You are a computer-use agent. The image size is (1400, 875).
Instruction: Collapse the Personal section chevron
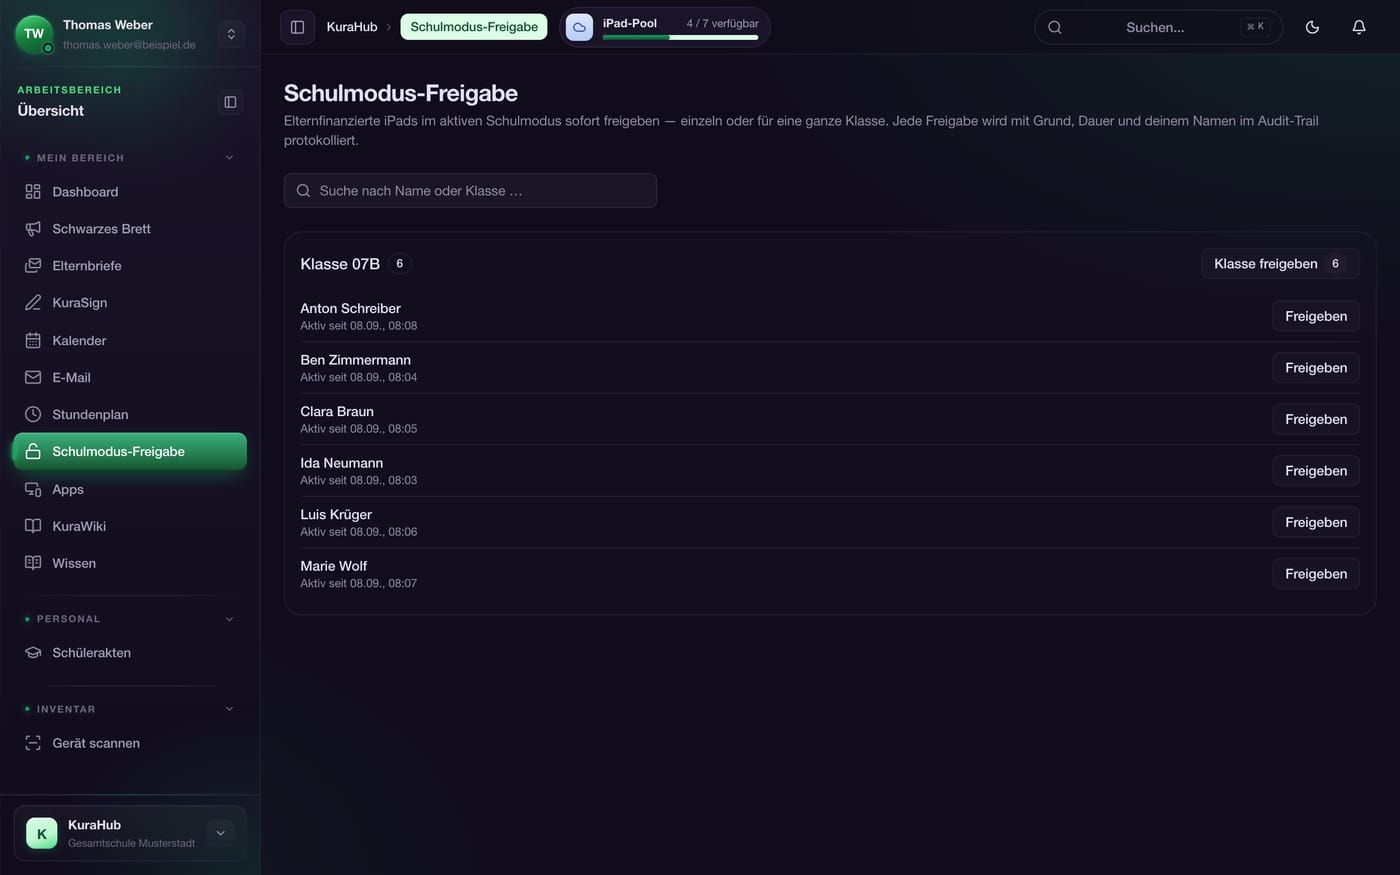229,619
